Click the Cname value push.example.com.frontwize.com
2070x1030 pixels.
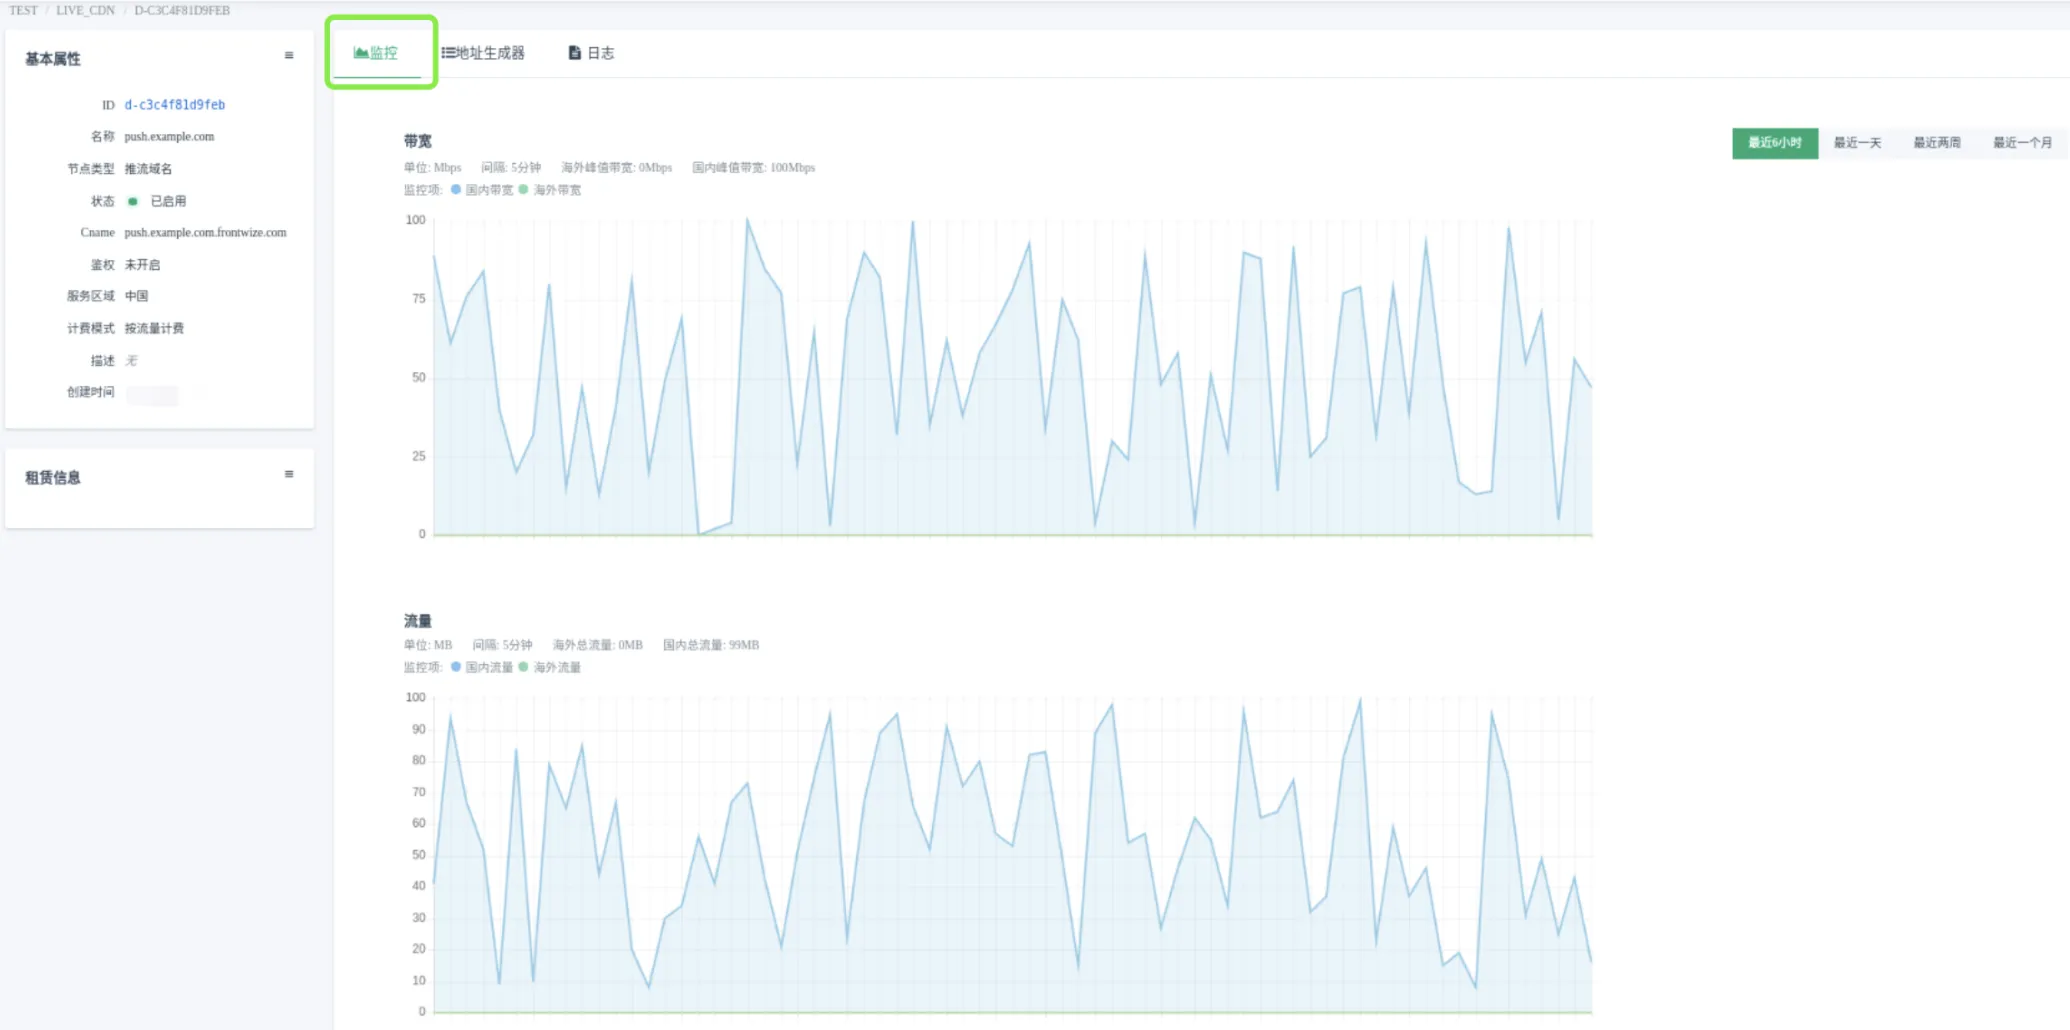205,233
